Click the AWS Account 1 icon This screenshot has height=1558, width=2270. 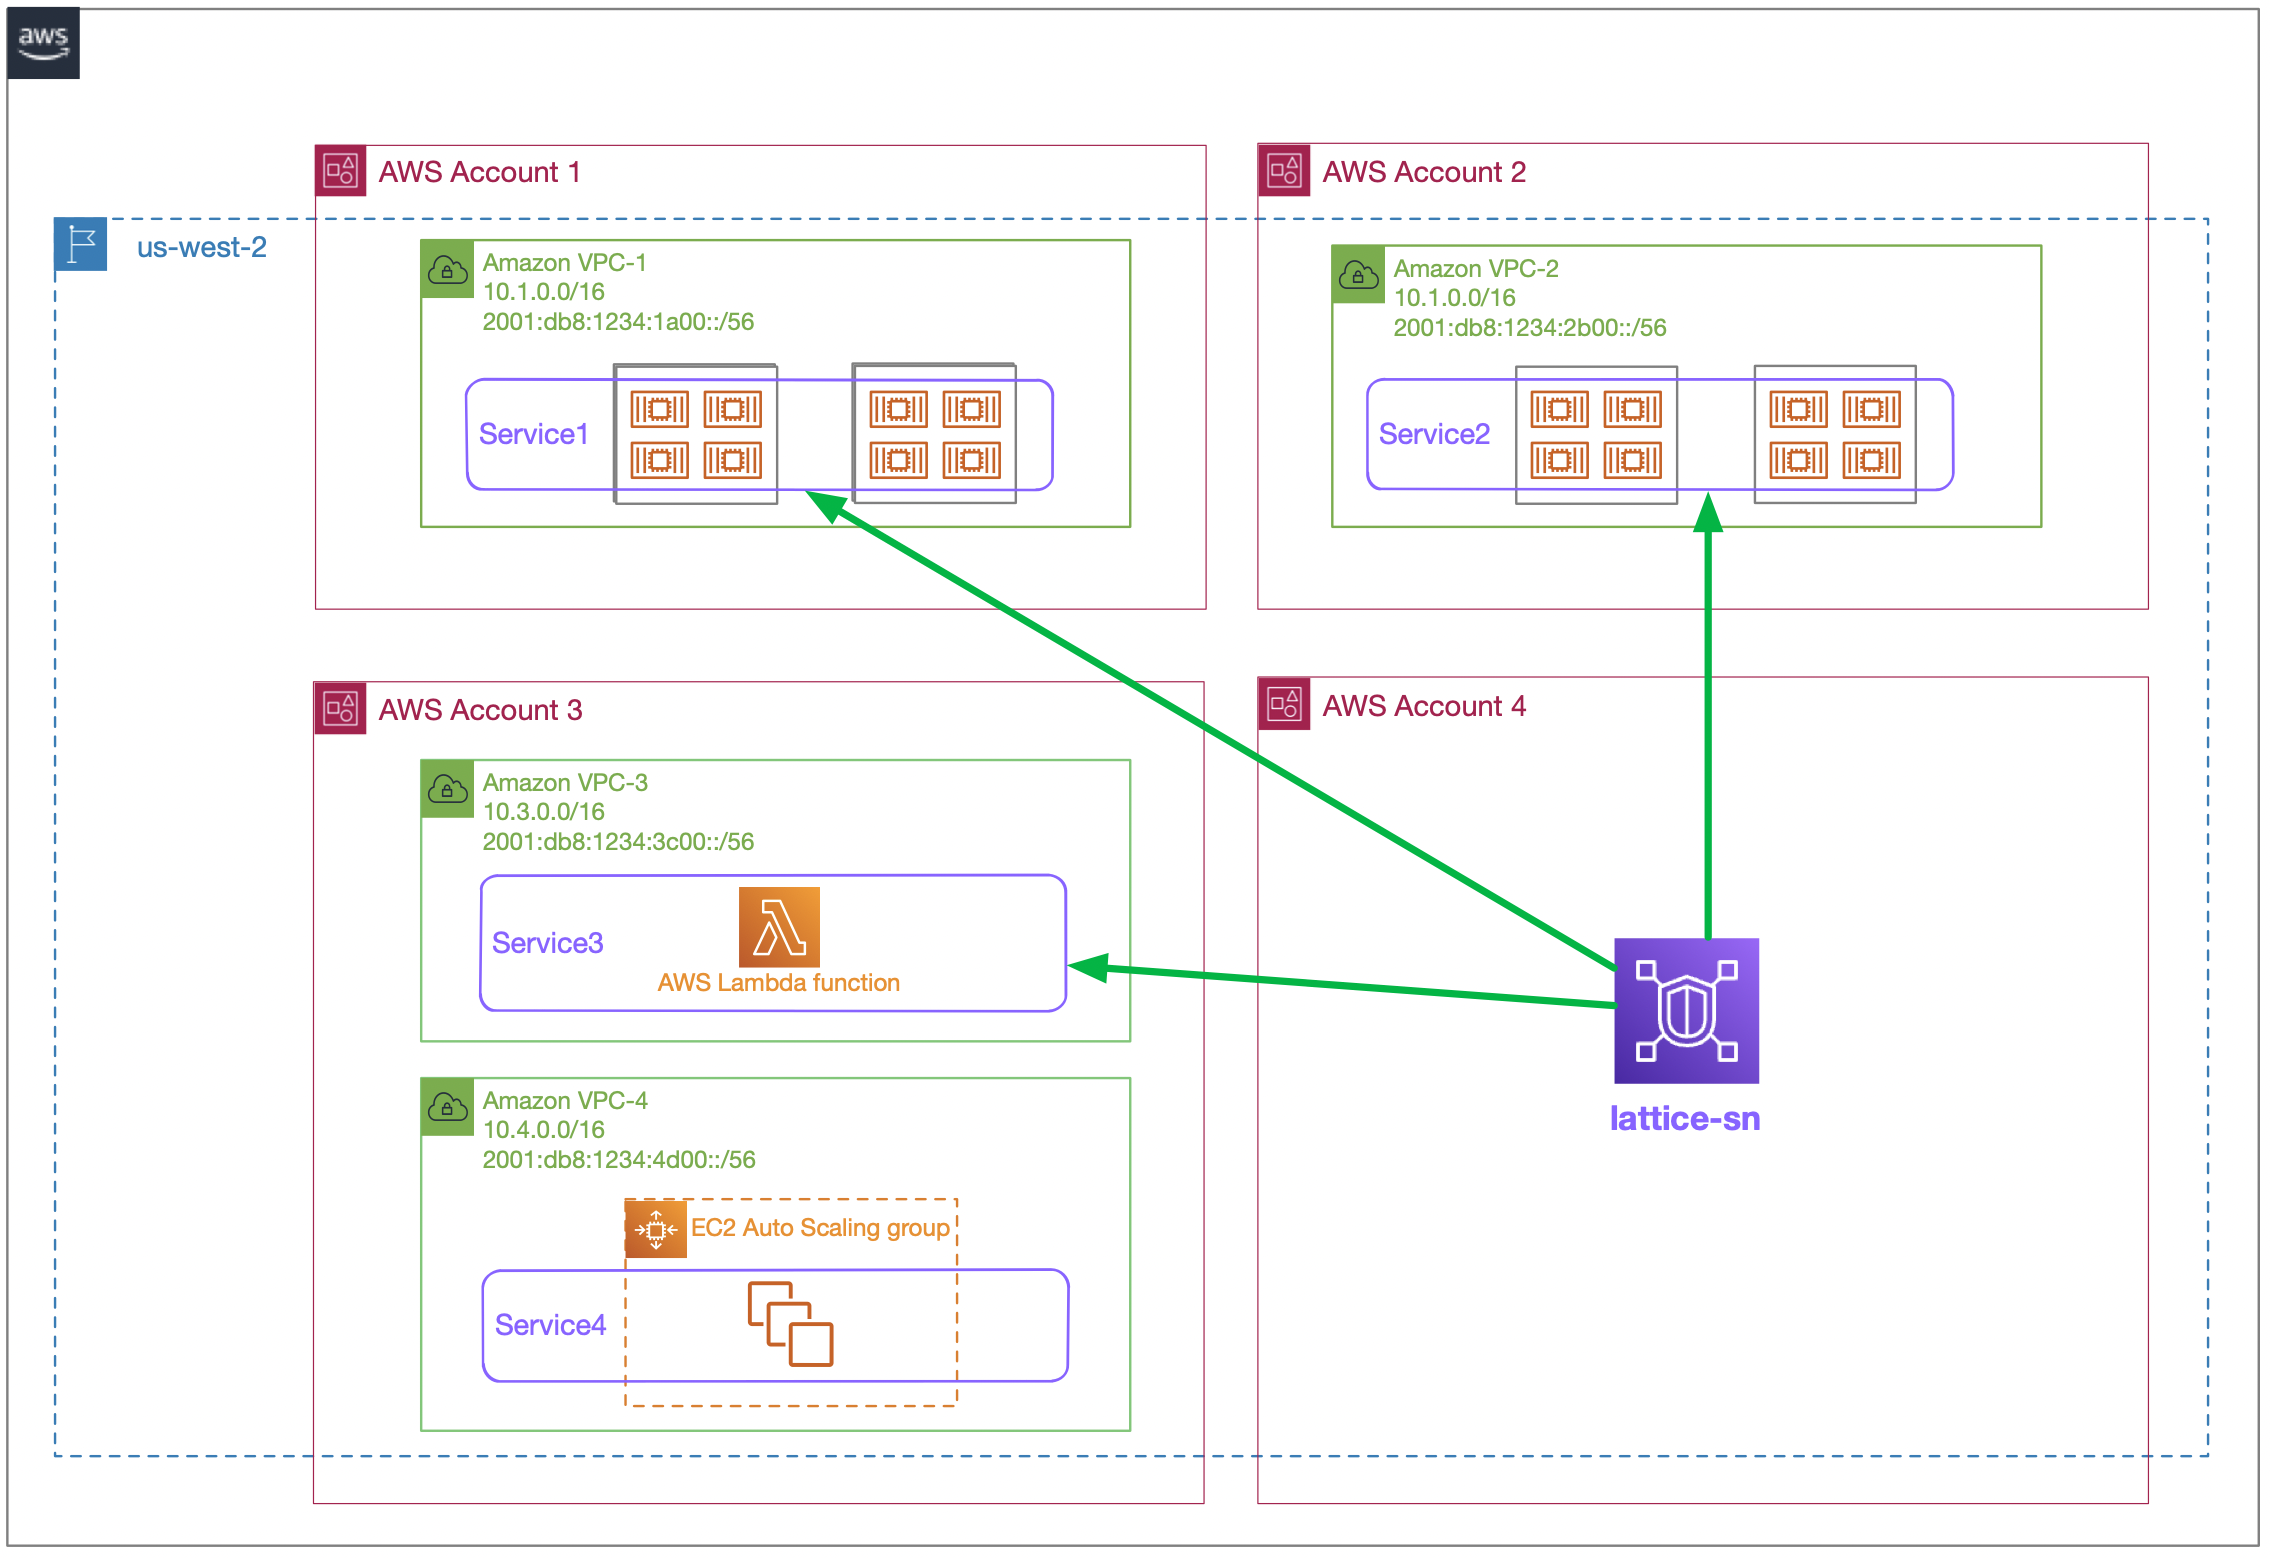tap(340, 170)
